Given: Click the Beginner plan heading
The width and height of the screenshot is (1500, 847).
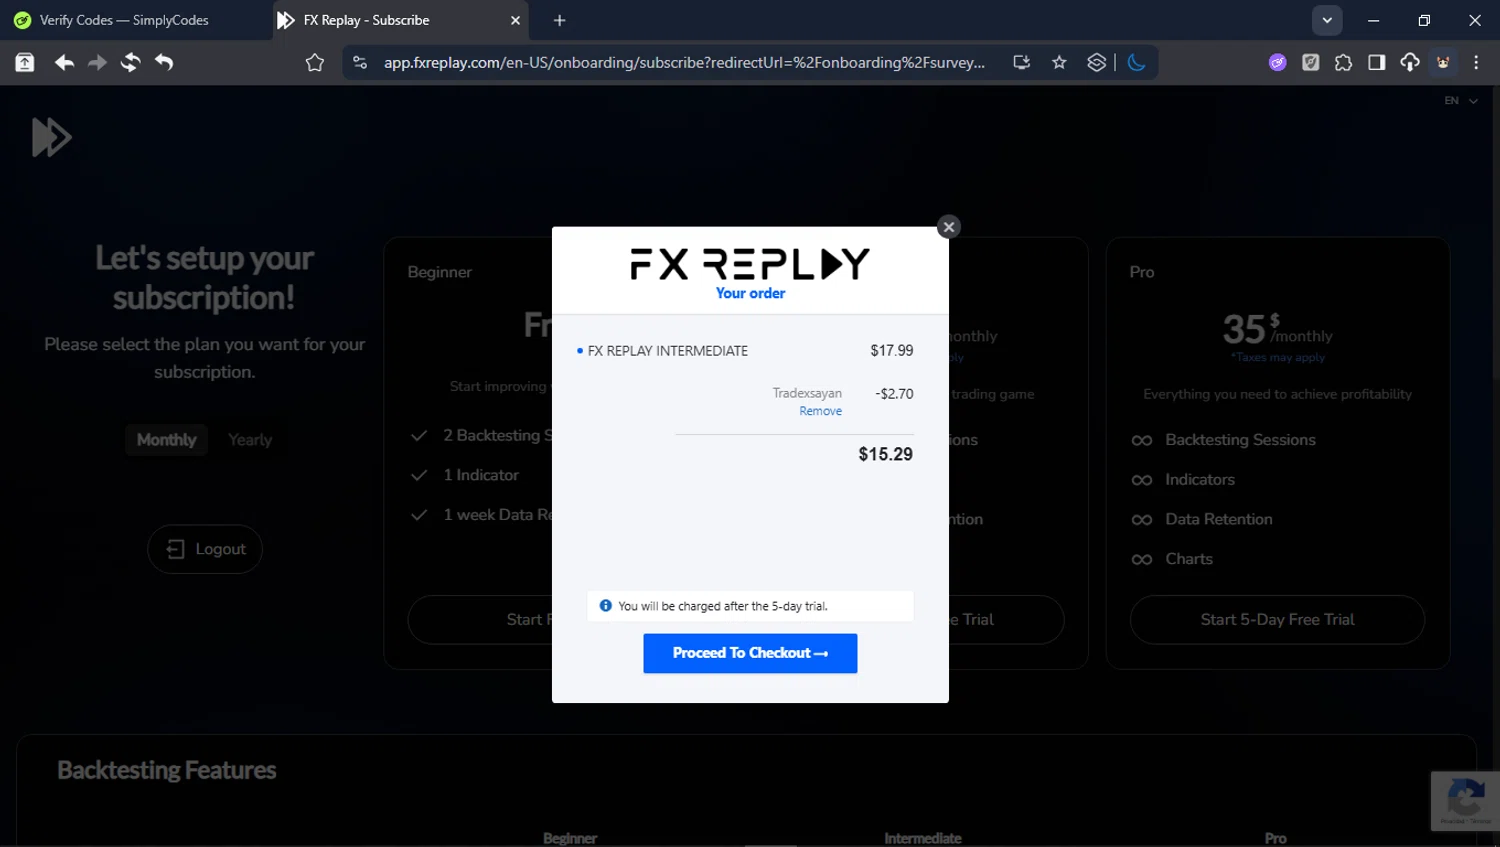Looking at the screenshot, I should coord(439,272).
